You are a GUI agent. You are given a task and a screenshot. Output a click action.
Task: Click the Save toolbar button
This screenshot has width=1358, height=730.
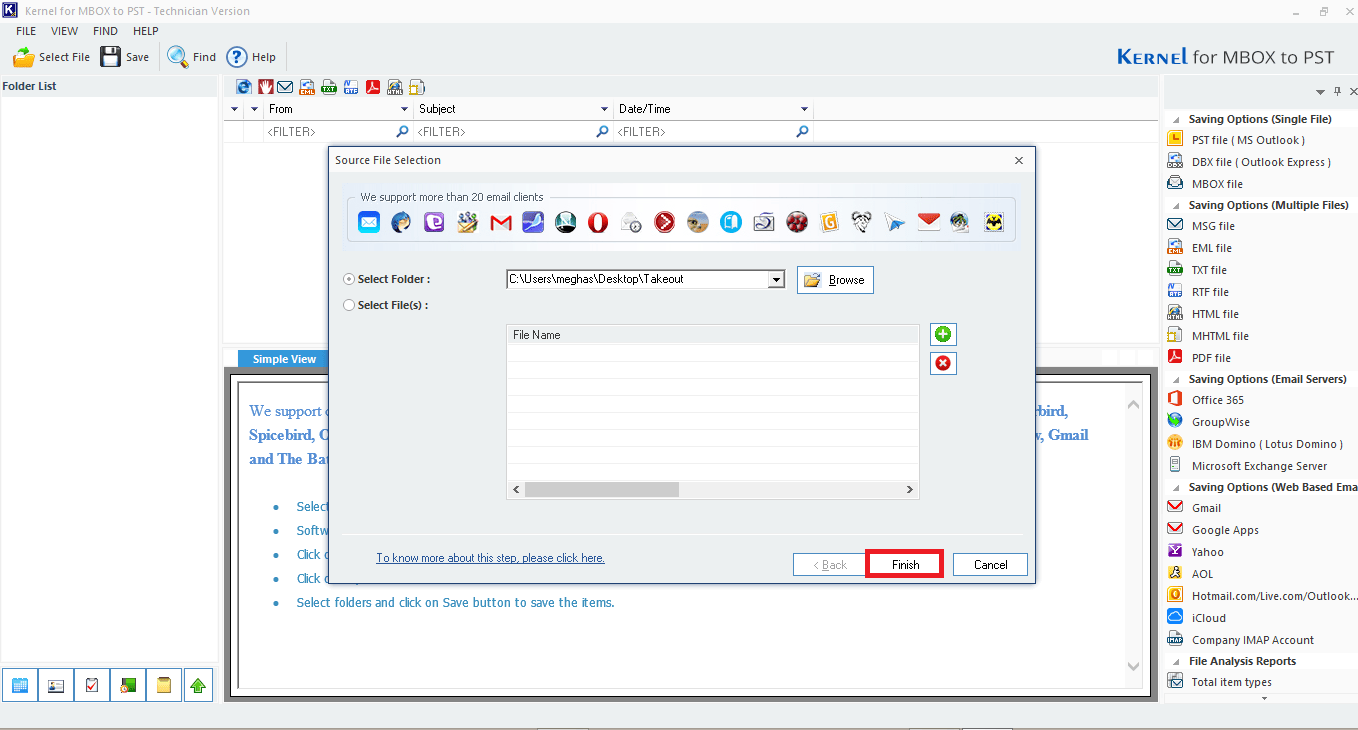125,57
